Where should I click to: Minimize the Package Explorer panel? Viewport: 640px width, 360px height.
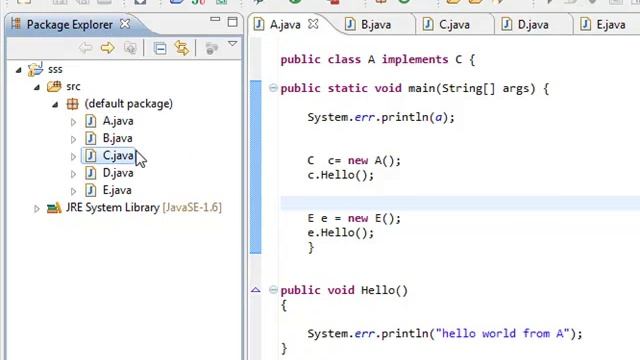pyautogui.click(x=215, y=20)
